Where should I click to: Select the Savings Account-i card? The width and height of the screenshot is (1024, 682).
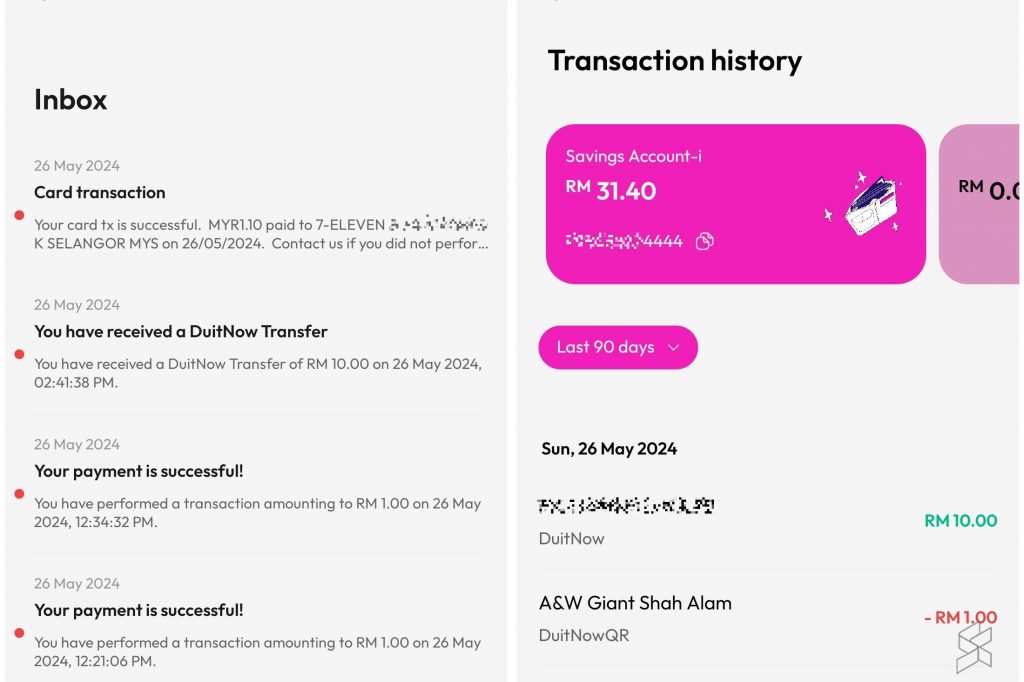tap(735, 204)
